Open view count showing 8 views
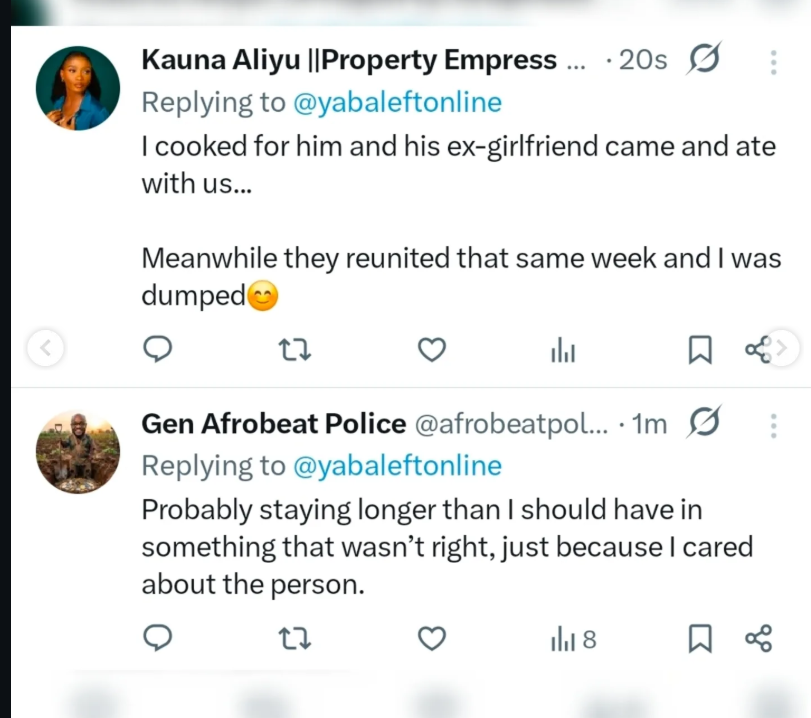This screenshot has height=718, width=811. 570,638
